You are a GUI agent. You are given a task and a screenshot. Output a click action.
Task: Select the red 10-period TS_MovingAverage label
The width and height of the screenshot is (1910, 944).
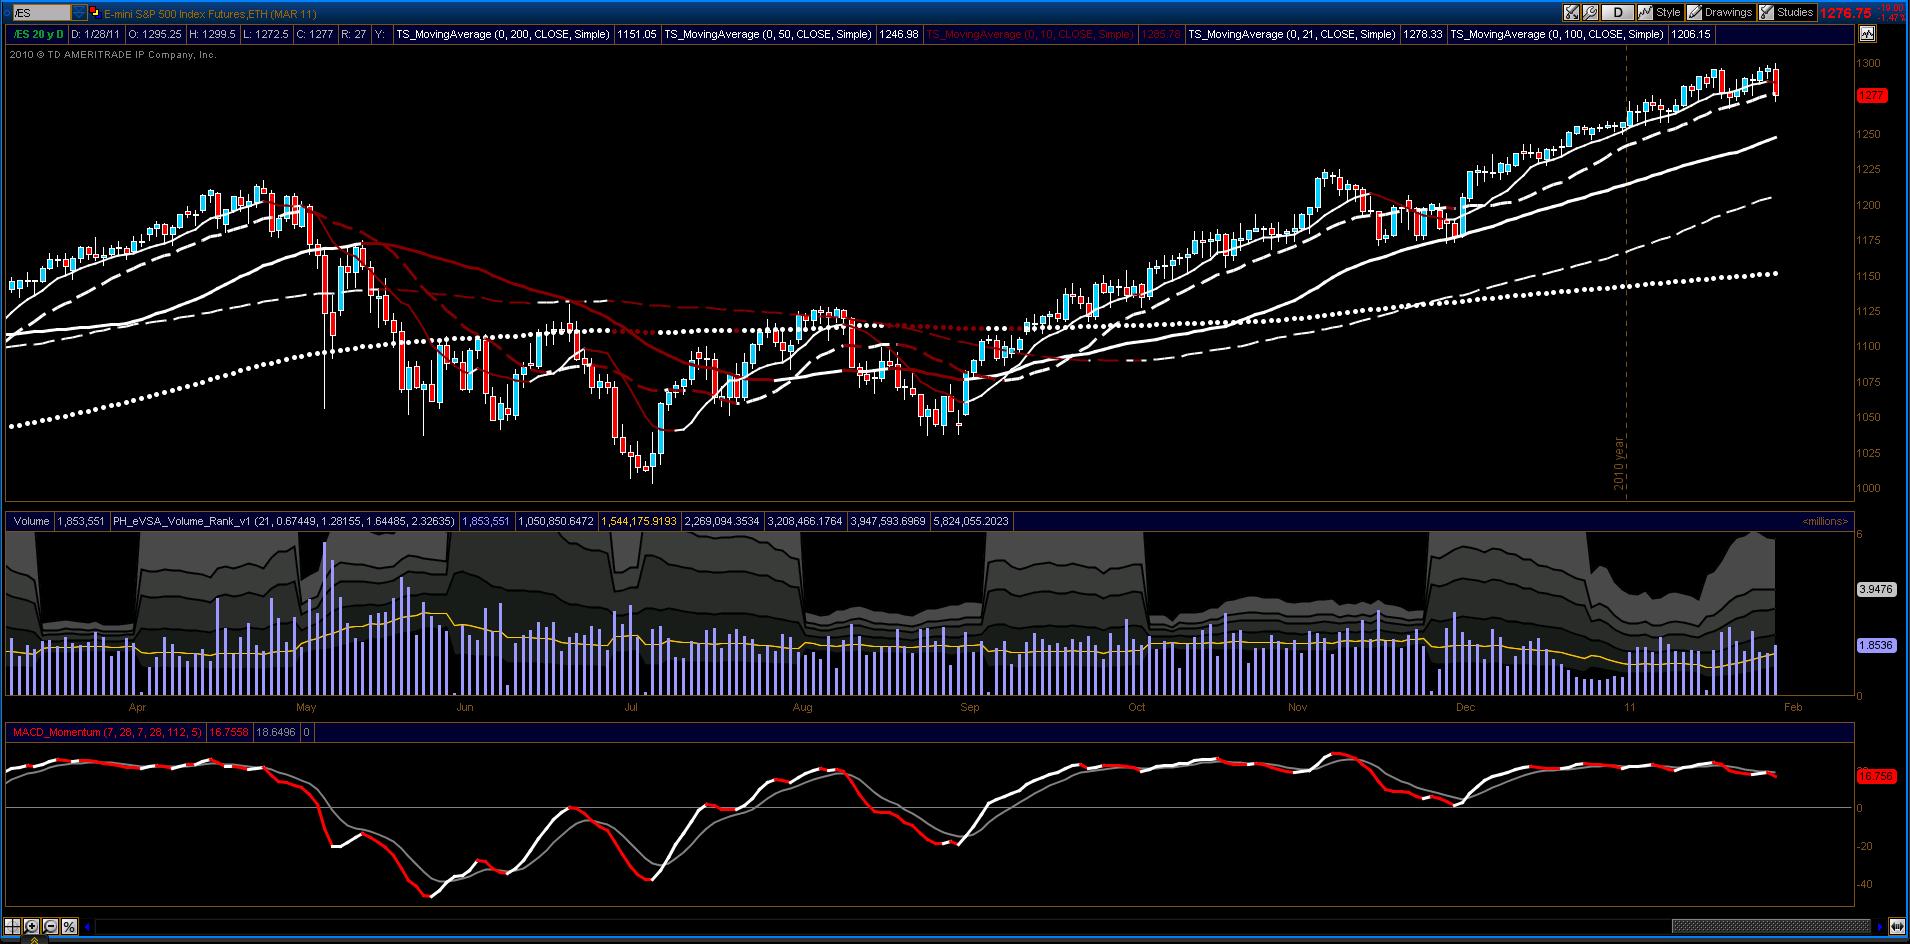(x=1030, y=34)
